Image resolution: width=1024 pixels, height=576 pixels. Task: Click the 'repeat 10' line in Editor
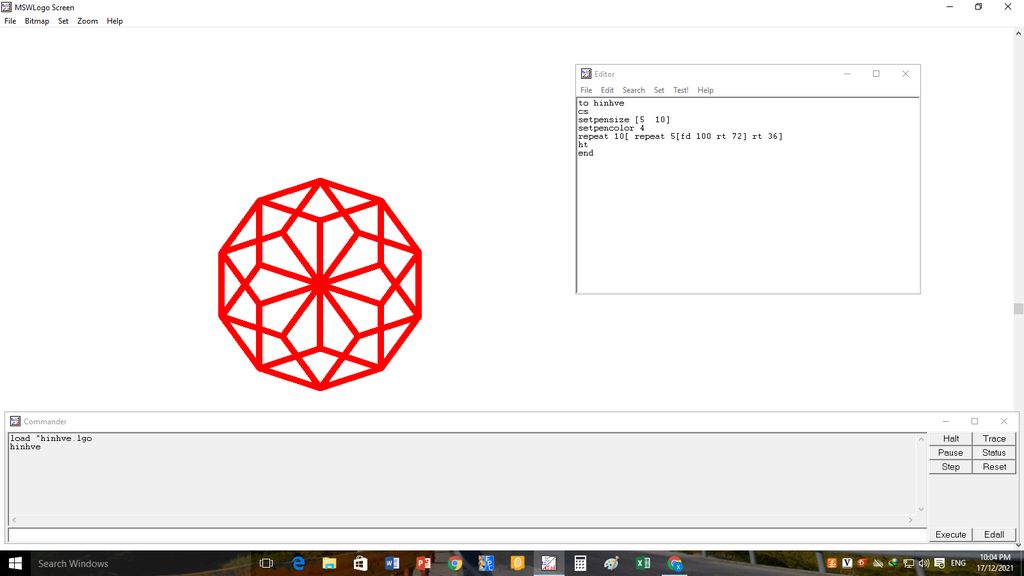(680, 136)
